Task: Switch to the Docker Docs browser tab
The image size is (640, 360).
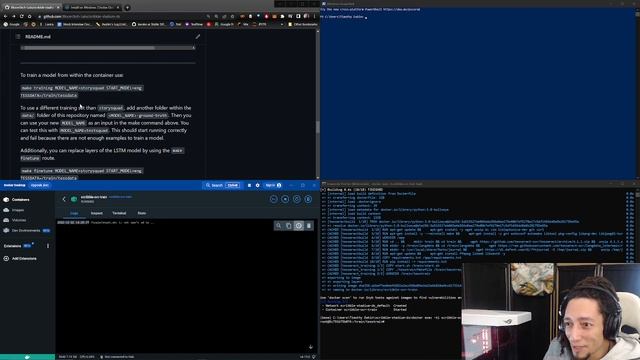Action: click(x=92, y=7)
